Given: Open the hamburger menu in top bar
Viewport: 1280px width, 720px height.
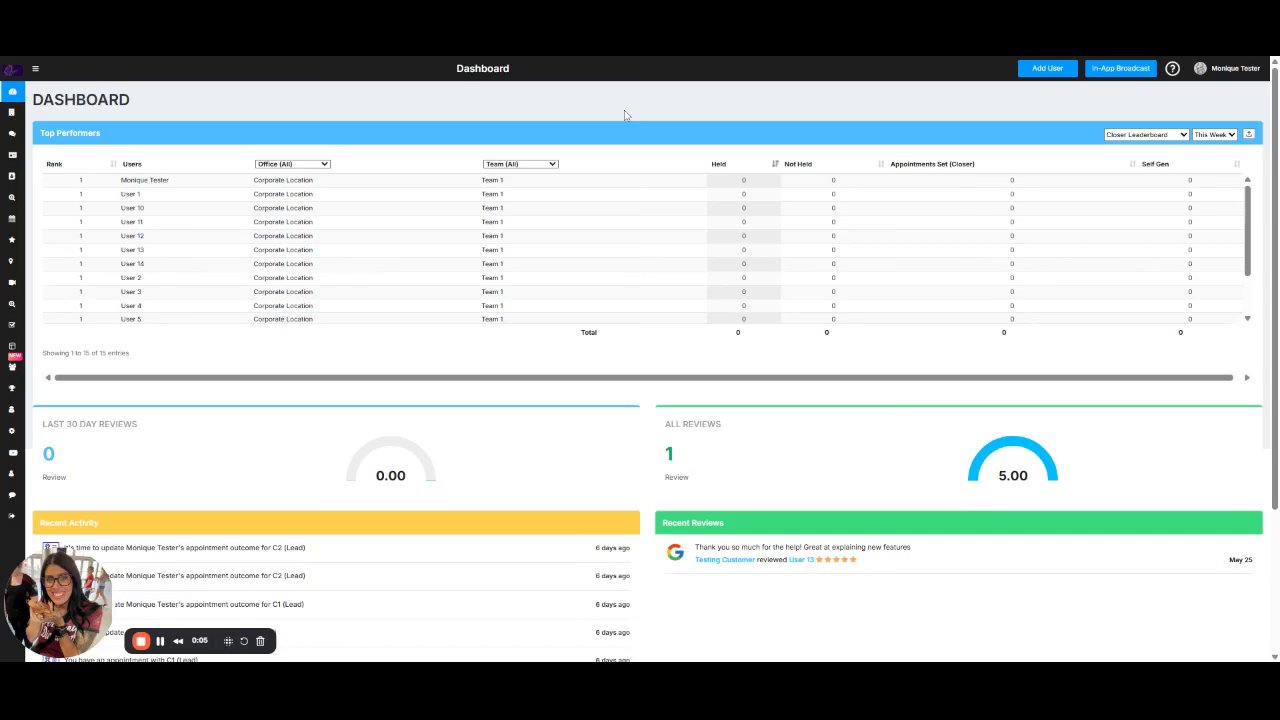Looking at the screenshot, I should coord(35,69).
